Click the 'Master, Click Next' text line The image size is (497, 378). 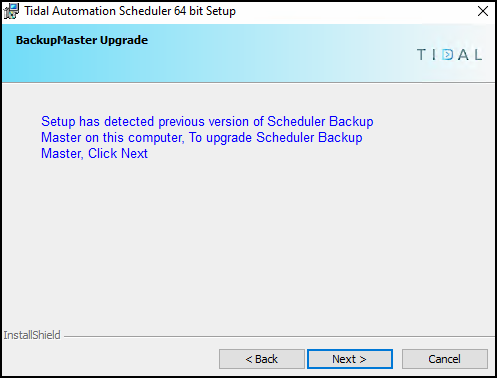(94, 154)
